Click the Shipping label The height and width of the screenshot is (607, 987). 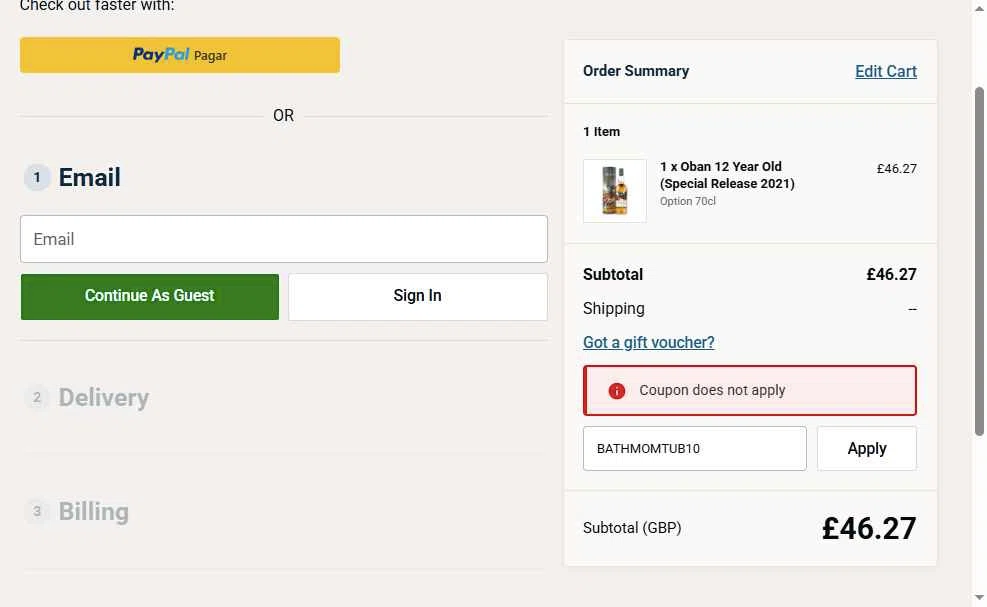click(614, 309)
